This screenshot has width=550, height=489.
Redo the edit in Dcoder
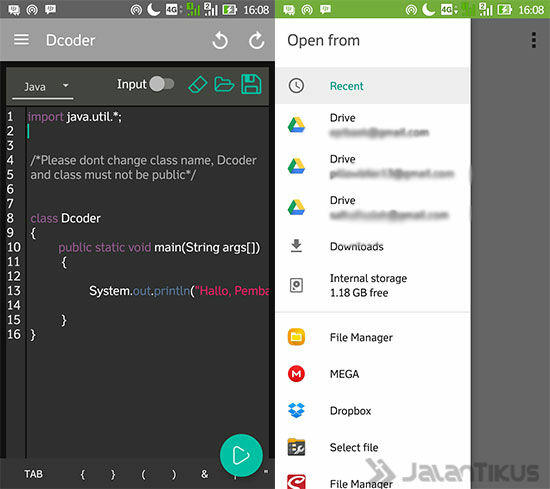256,40
